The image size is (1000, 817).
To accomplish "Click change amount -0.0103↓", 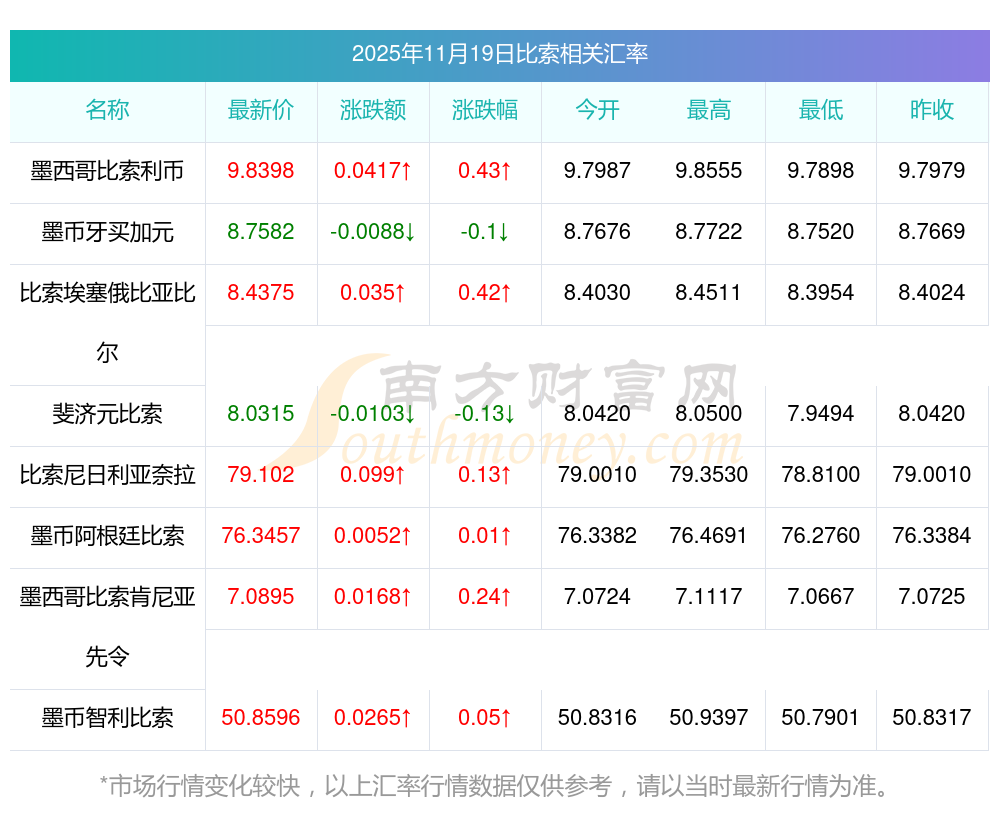I will (372, 413).
